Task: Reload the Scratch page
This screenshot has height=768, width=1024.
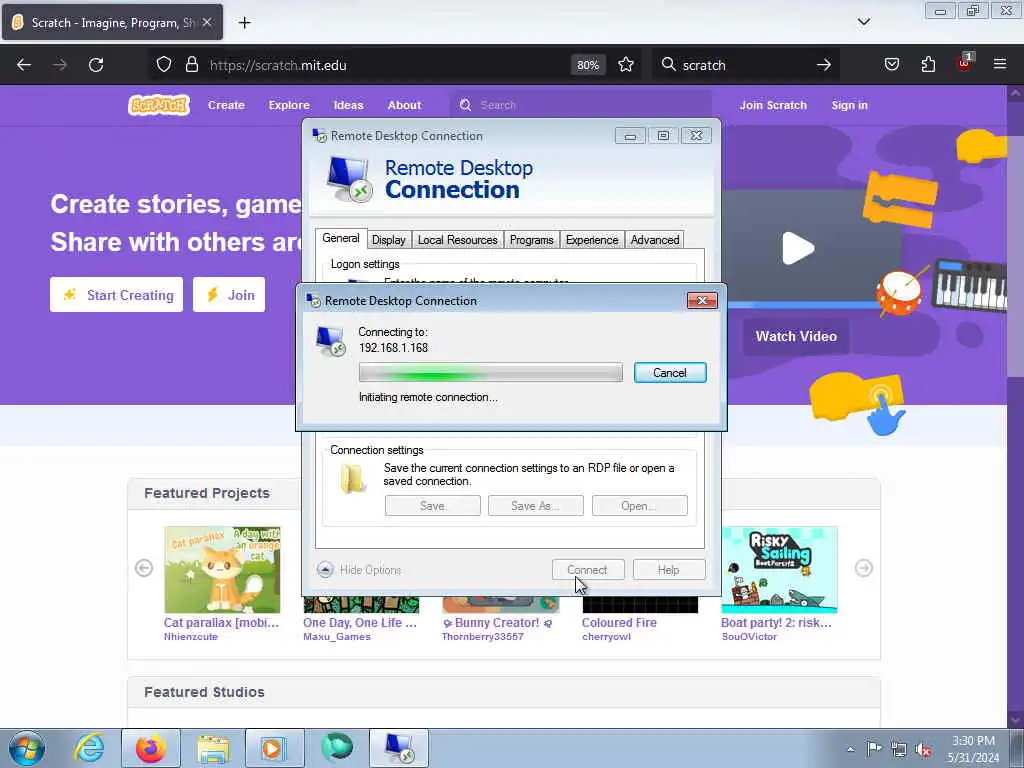Action: (96, 65)
